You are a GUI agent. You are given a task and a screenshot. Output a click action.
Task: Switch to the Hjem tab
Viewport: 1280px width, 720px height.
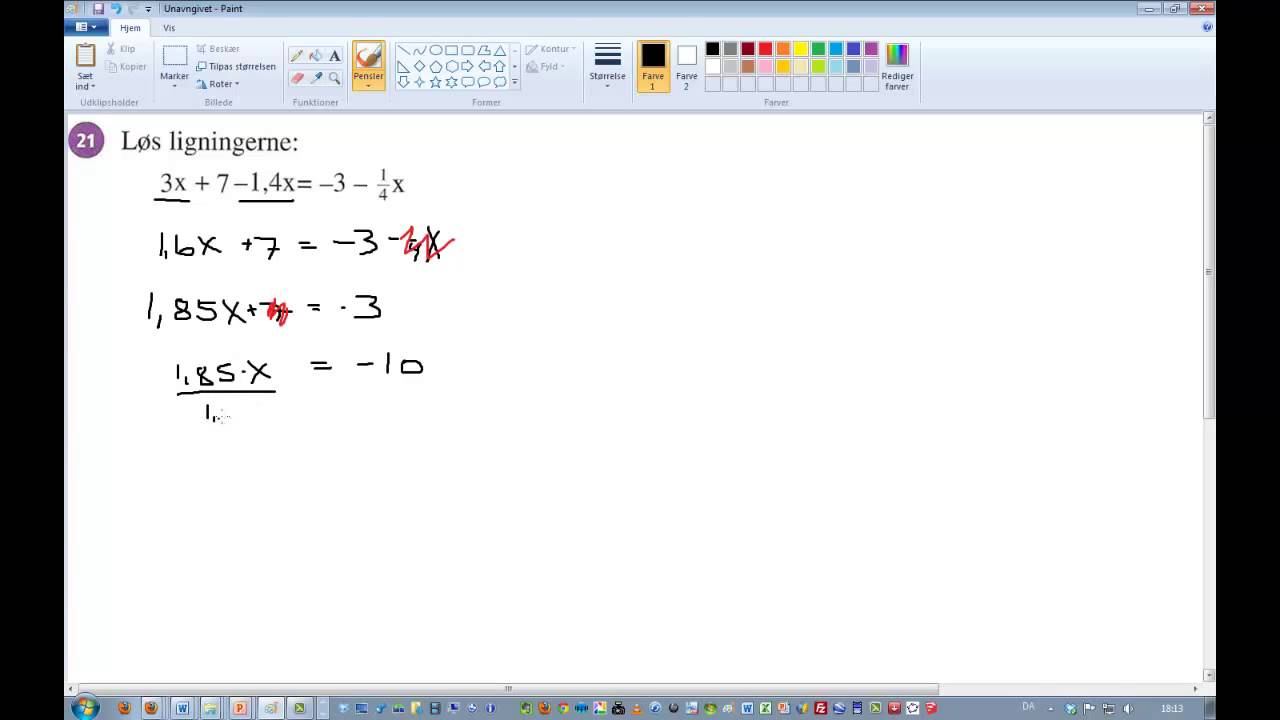point(130,28)
